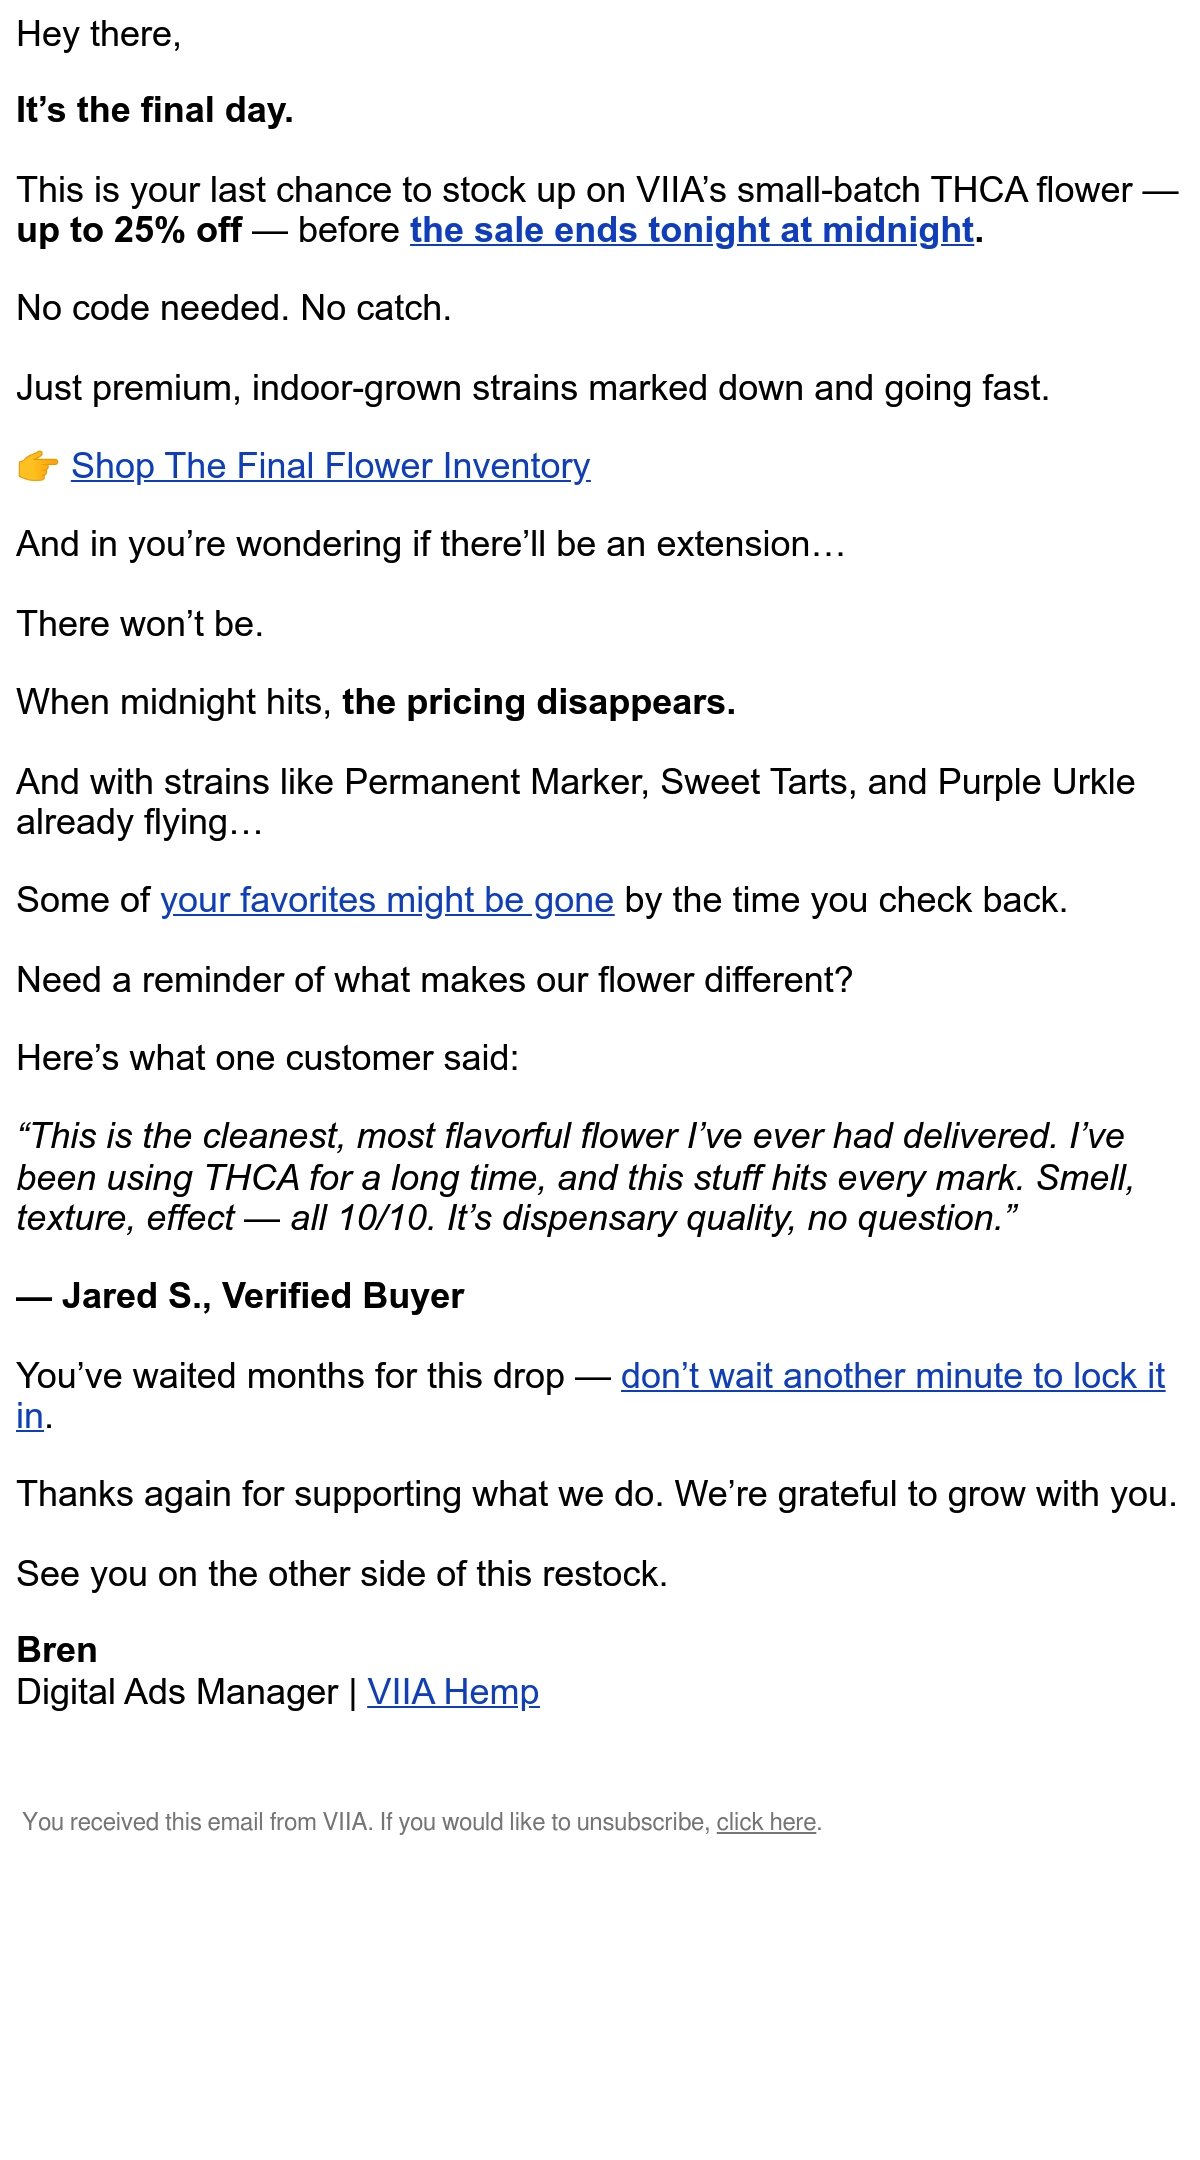Click 'don't wait another minute to lock it' link
1200x2160 pixels.
pos(892,1376)
